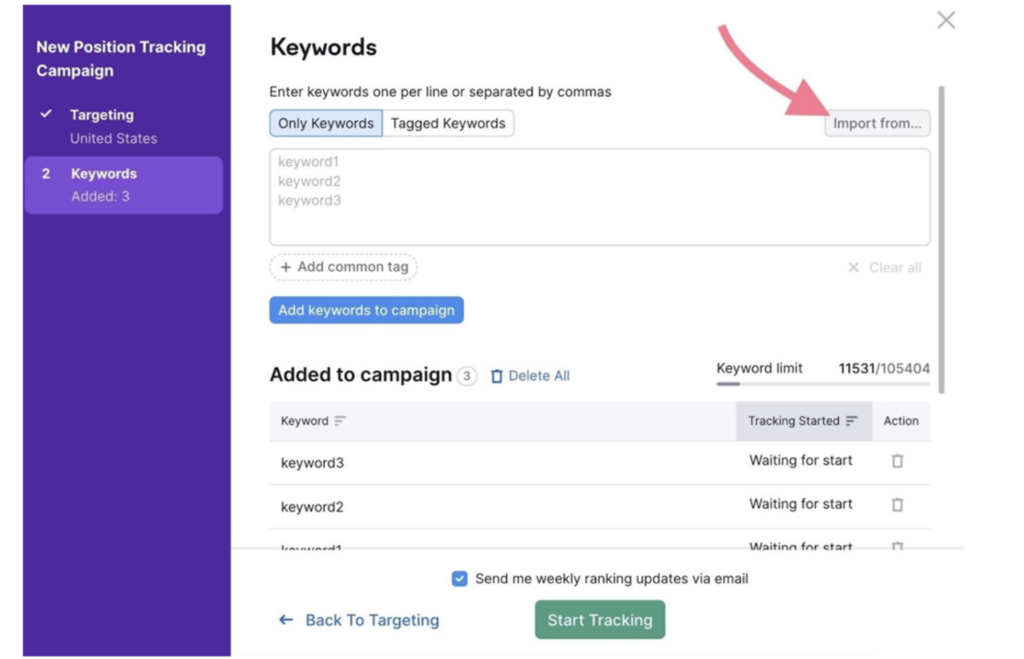This screenshot has width=1024, height=659.
Task: Click trash icon beside Delete All
Action: (497, 376)
